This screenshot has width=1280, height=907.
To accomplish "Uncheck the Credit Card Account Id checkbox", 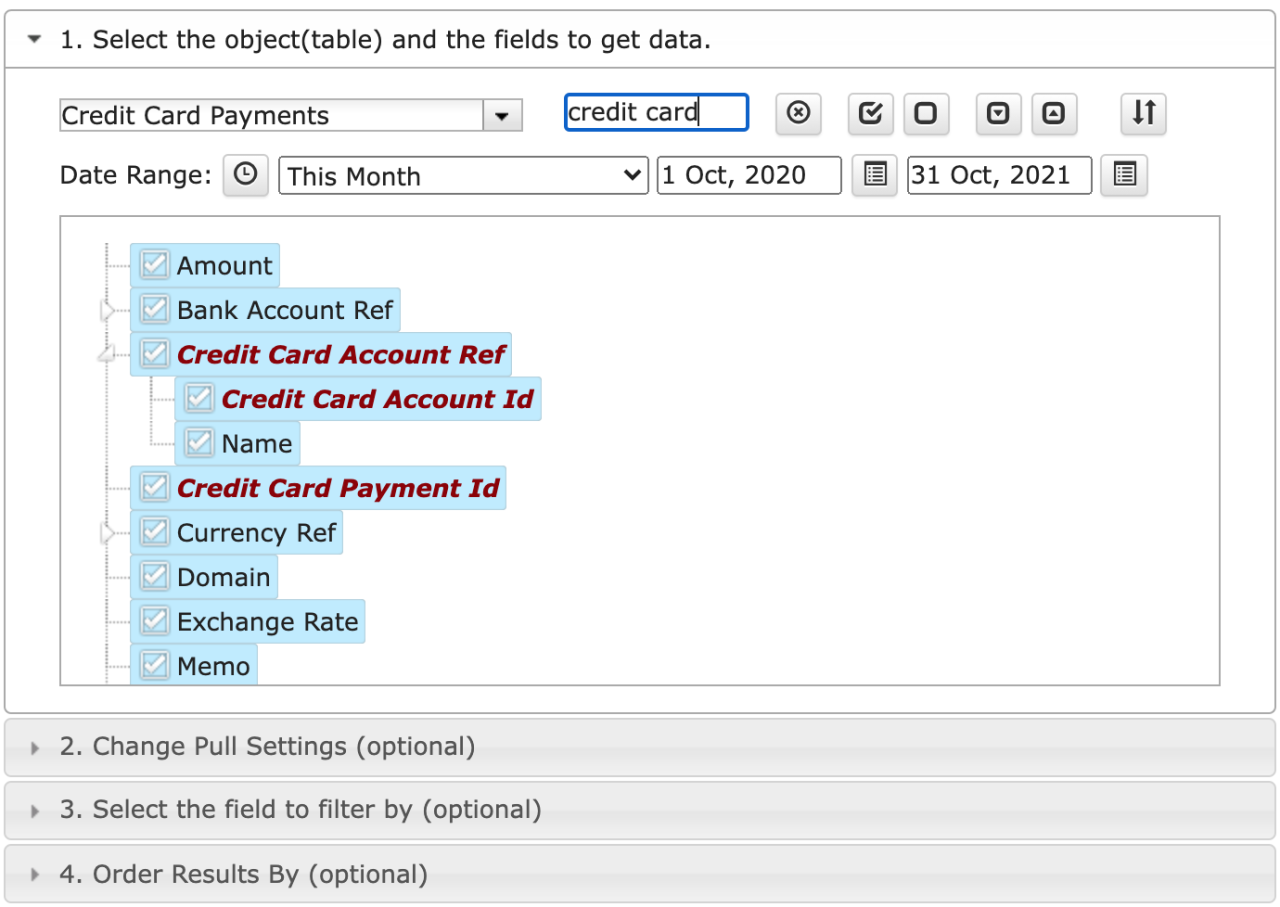I will coord(199,399).
